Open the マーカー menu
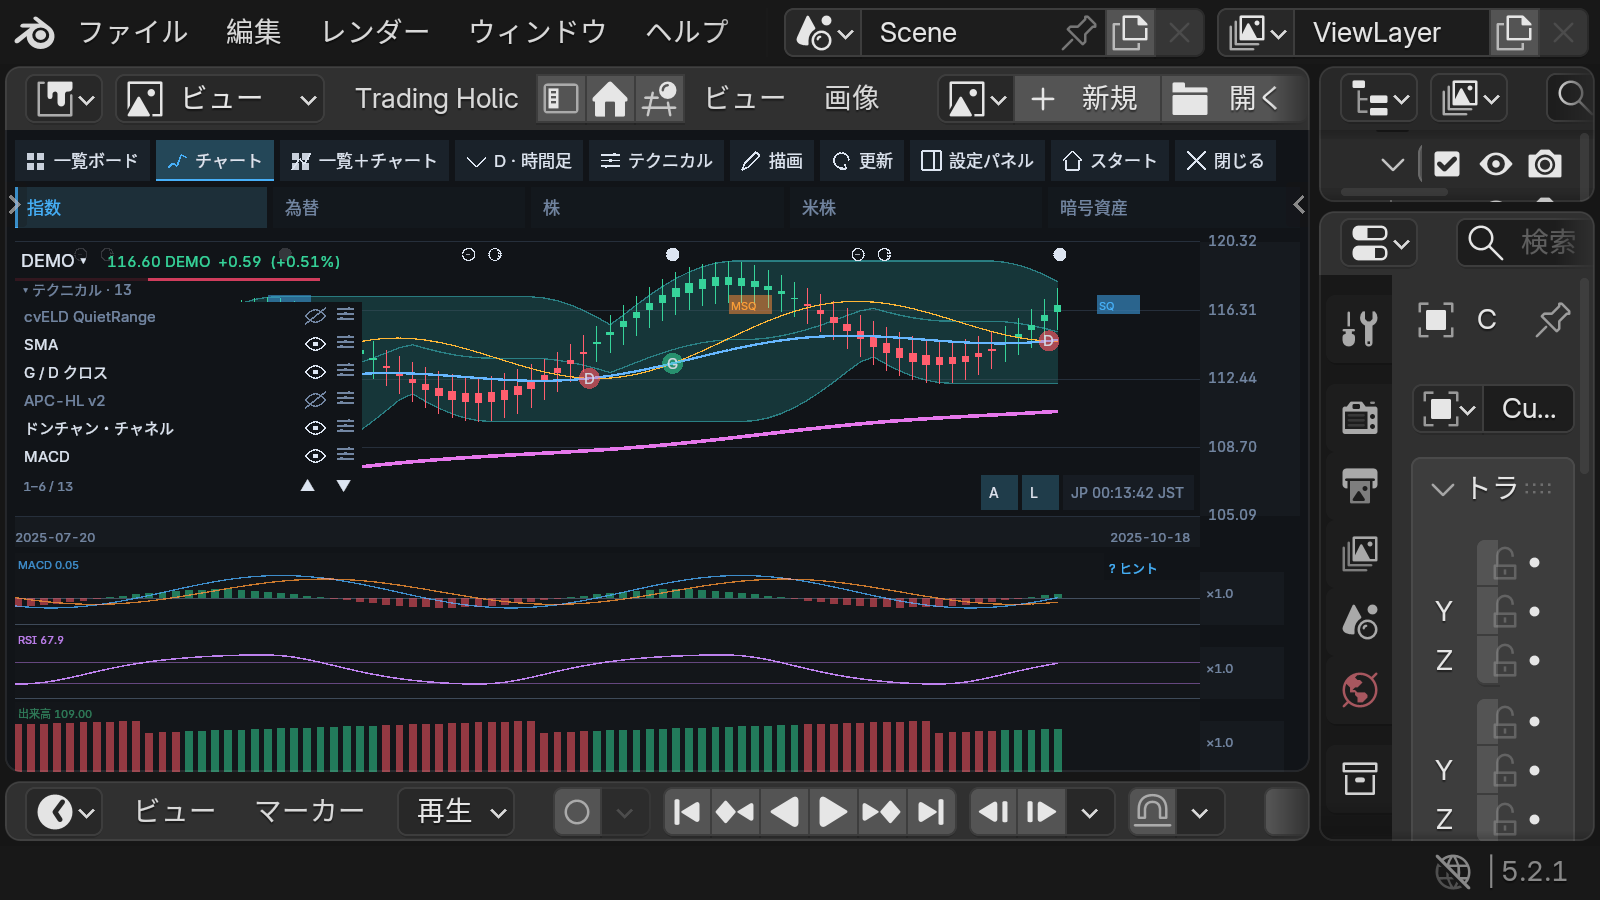The height and width of the screenshot is (900, 1600). 309,812
